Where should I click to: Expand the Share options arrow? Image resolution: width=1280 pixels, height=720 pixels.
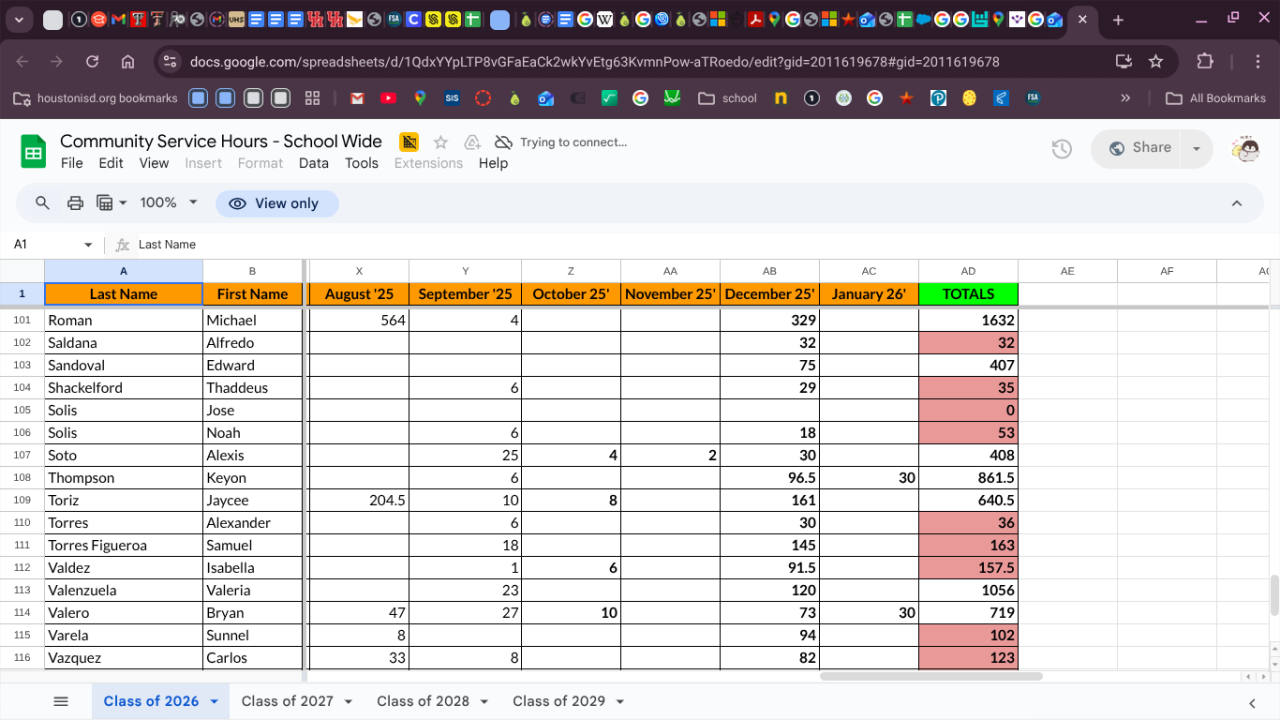1196,149
